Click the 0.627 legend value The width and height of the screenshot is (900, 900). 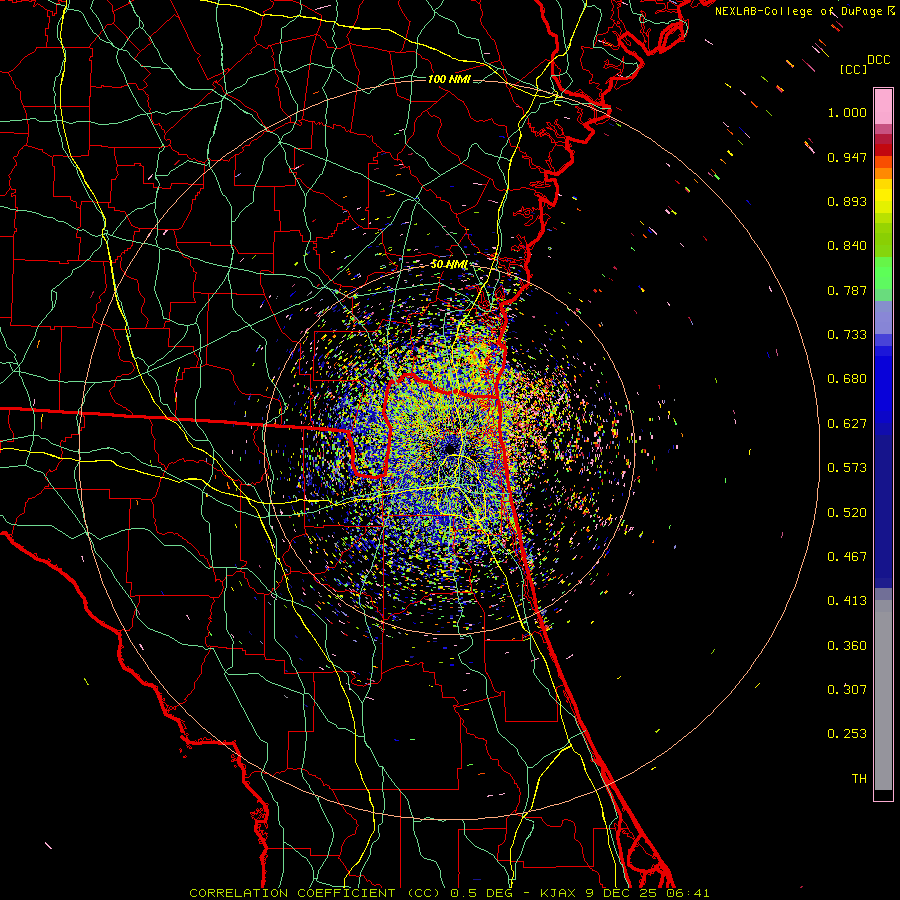click(847, 424)
